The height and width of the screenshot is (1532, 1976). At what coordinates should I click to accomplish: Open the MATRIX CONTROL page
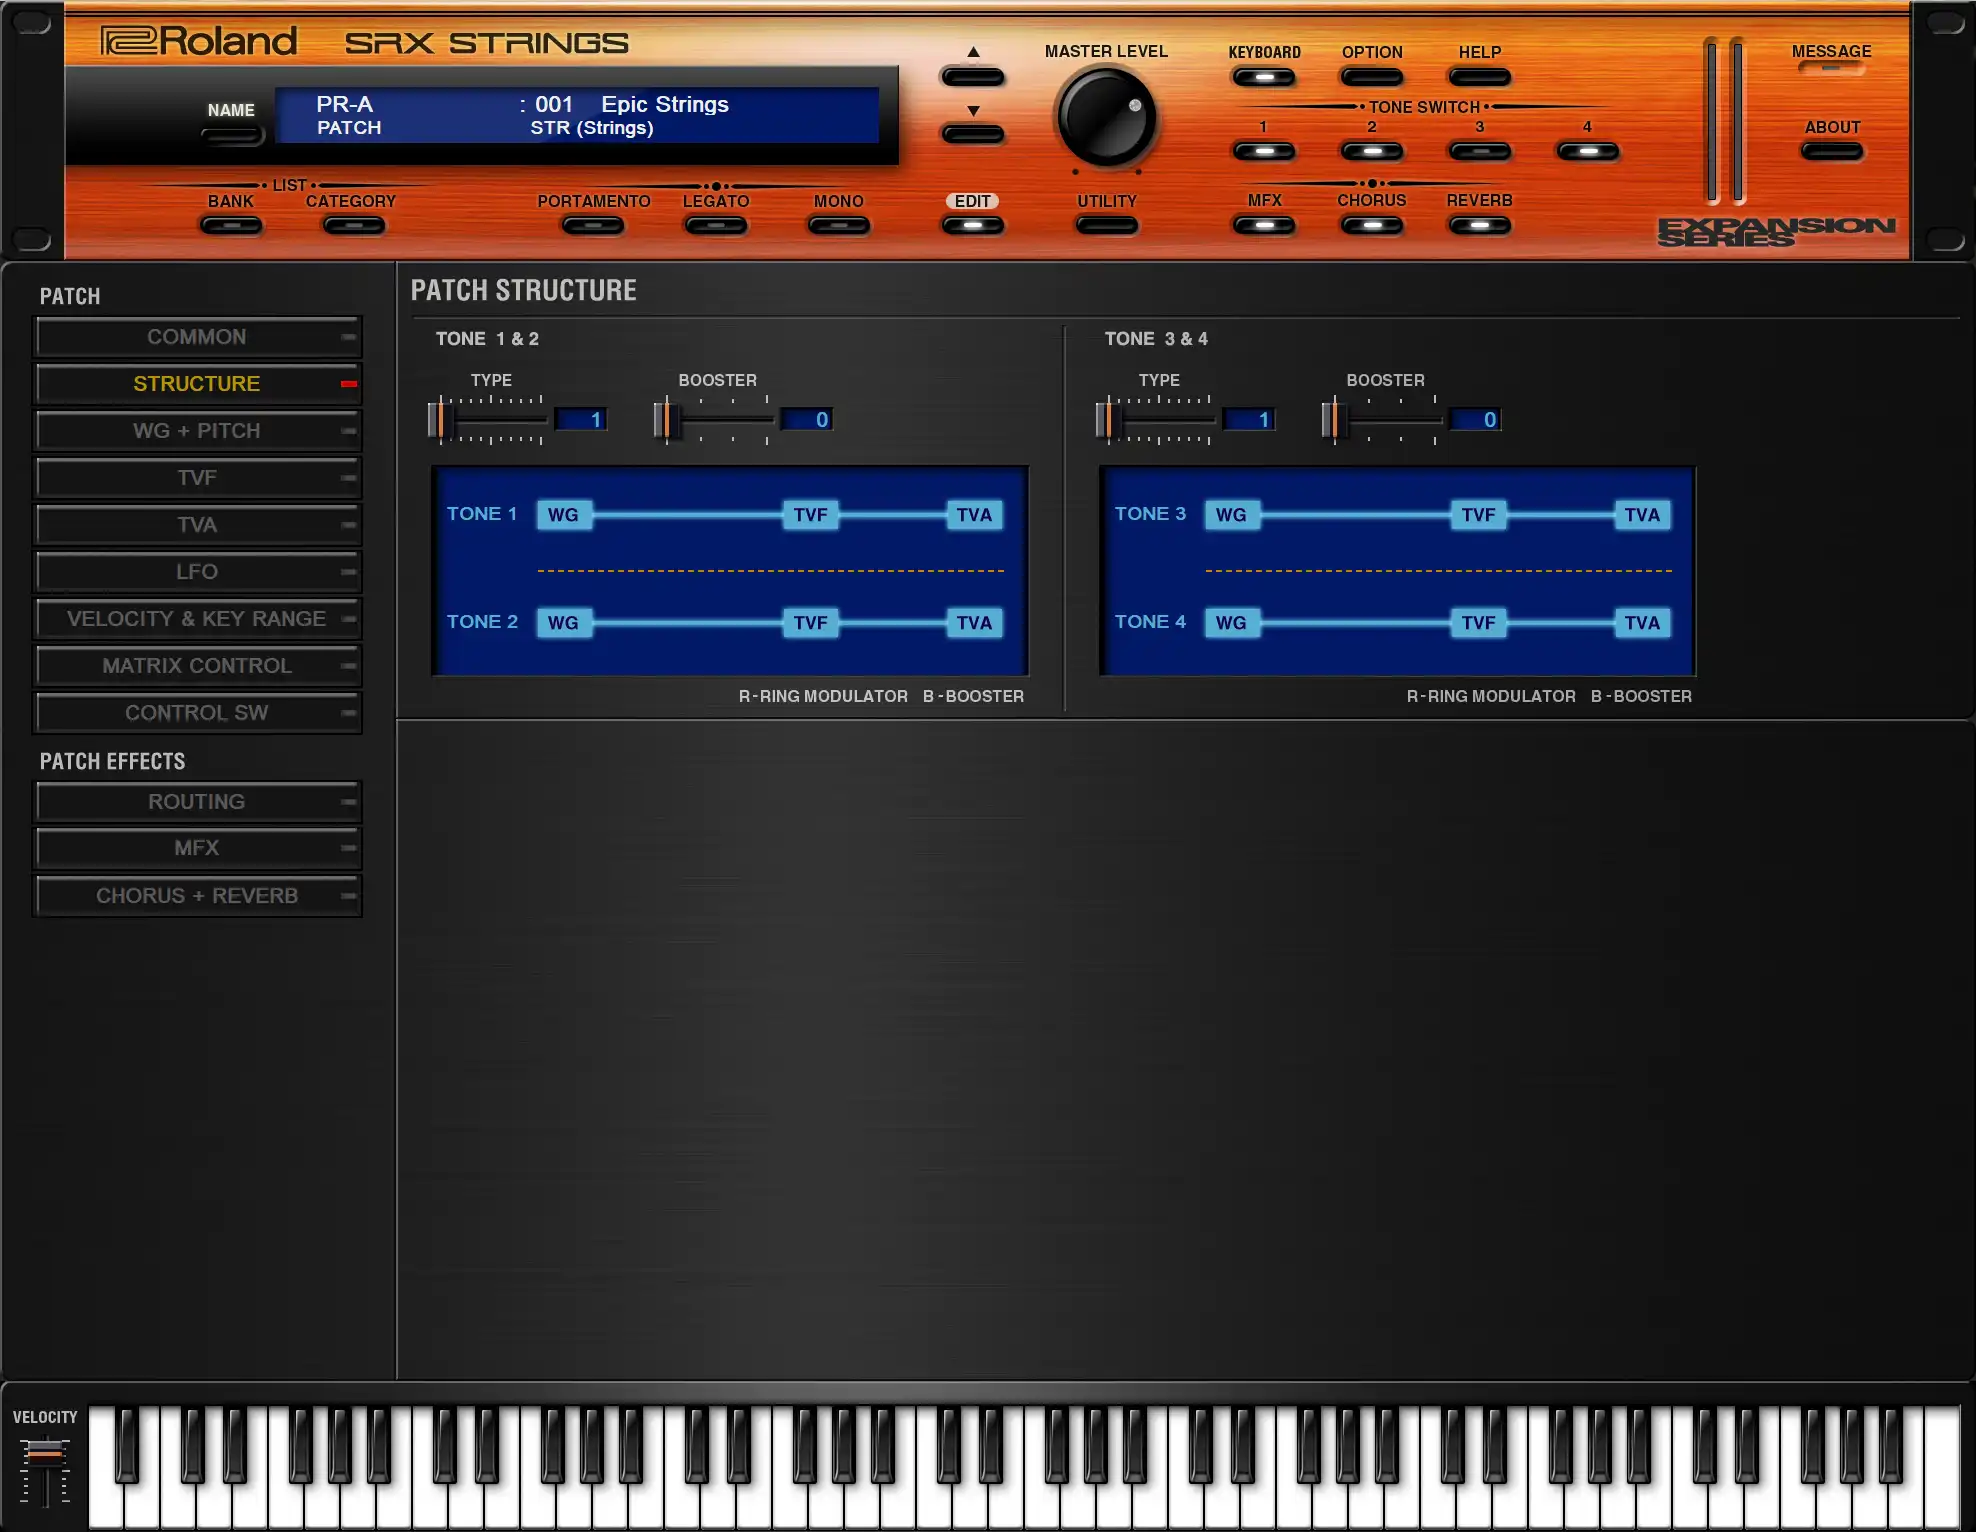click(x=197, y=666)
